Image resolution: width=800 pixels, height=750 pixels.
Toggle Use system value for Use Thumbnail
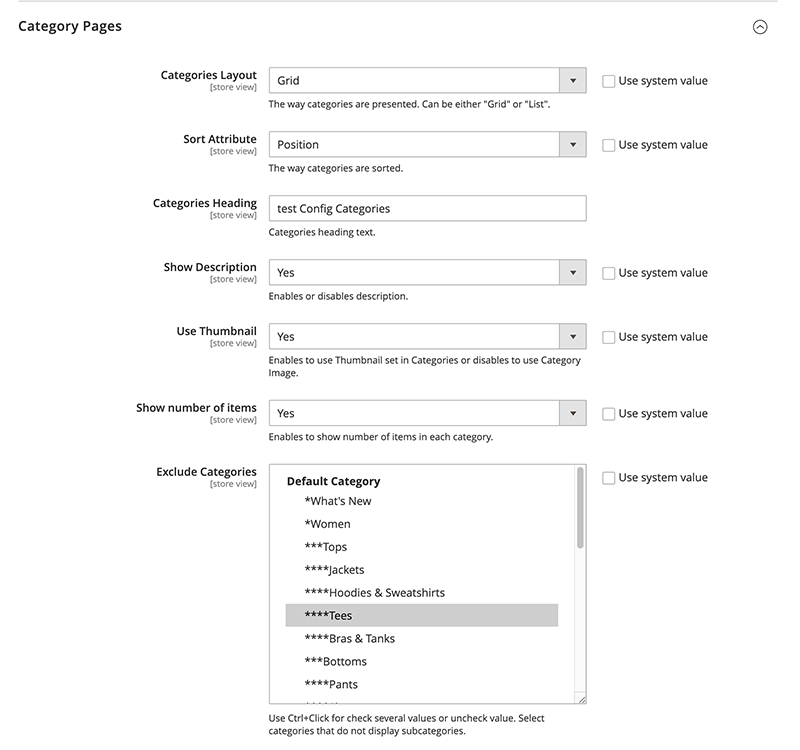pyautogui.click(x=609, y=337)
